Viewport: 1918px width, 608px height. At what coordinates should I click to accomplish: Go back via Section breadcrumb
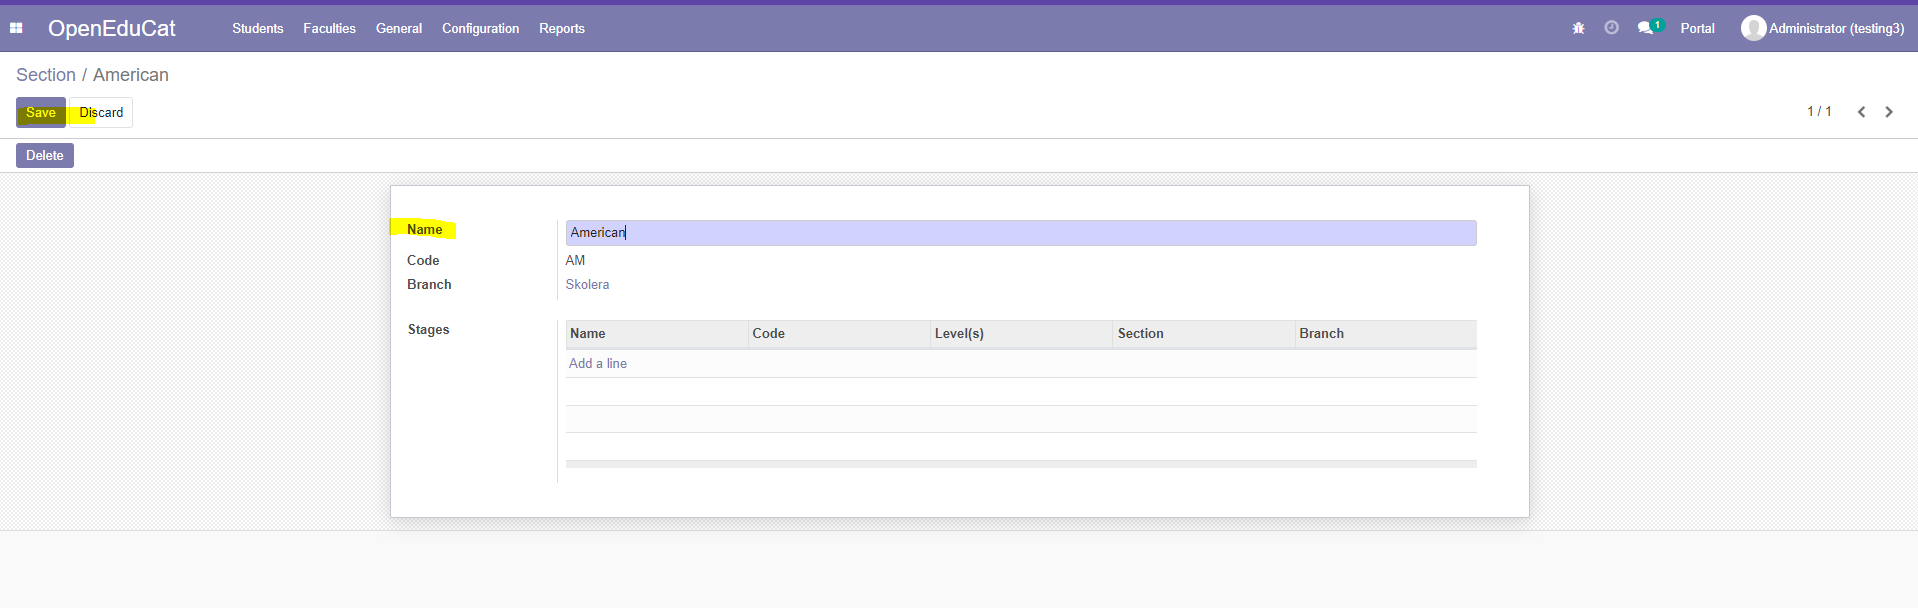point(46,75)
